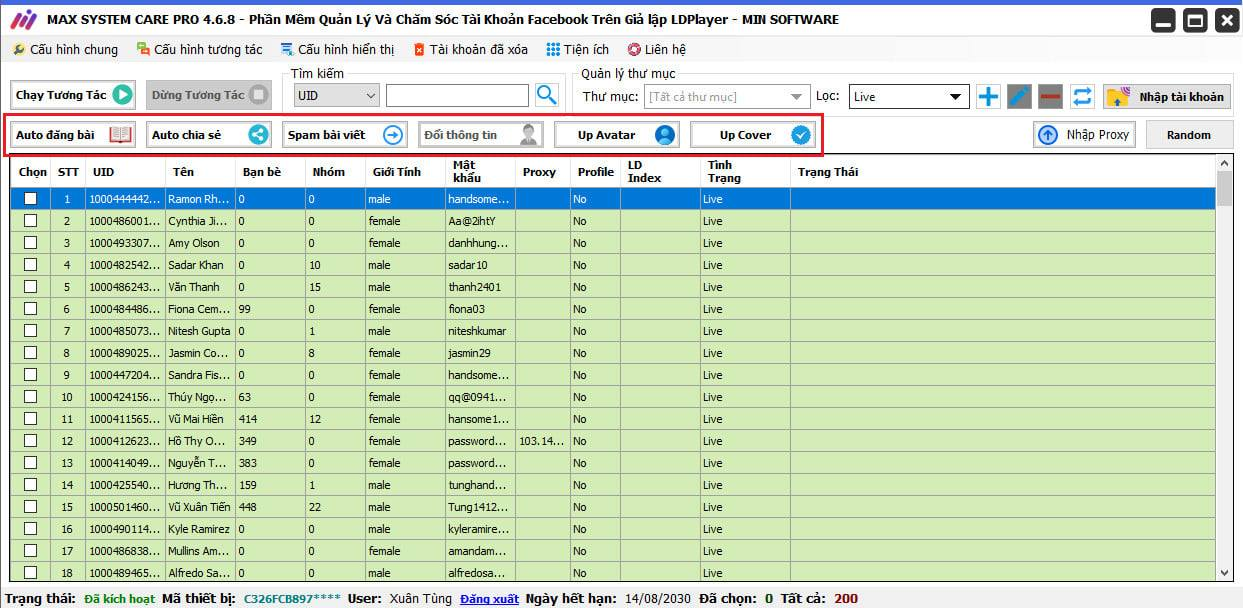The height and width of the screenshot is (608, 1243).
Task: Open Cấu hình tương tác menu
Action: point(199,49)
